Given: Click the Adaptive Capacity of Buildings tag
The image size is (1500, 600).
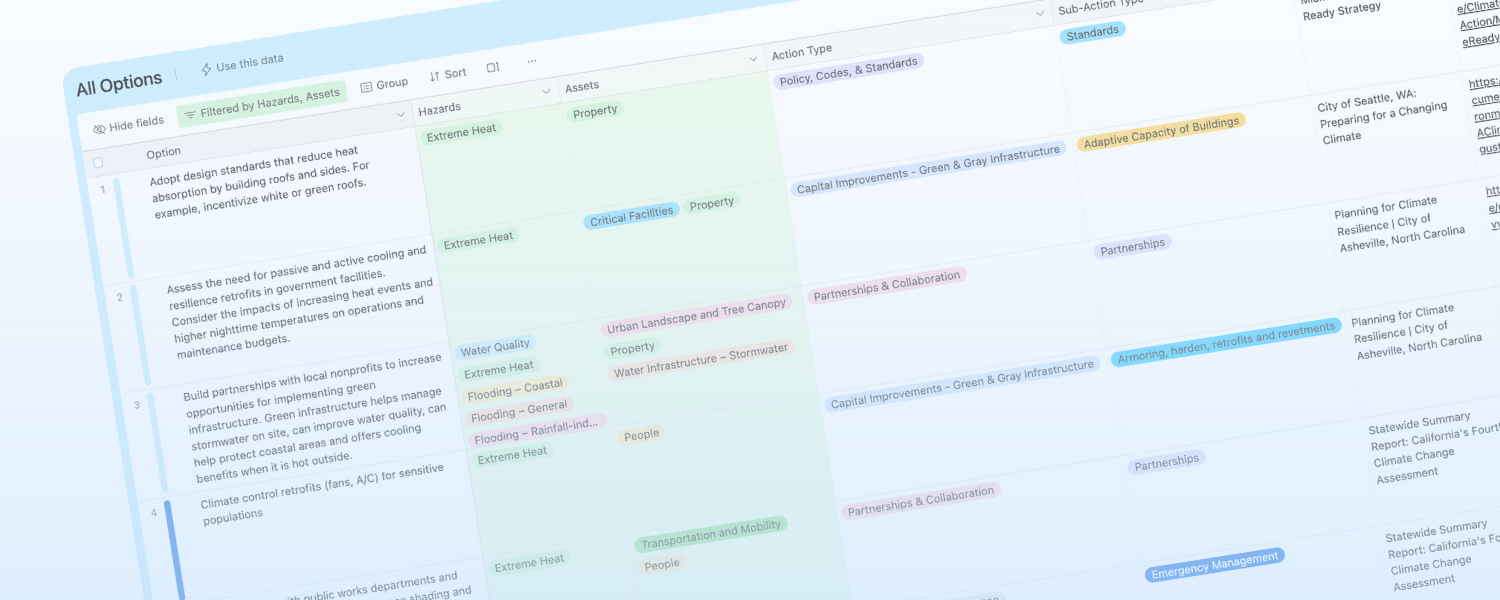Looking at the screenshot, I should tap(1161, 131).
